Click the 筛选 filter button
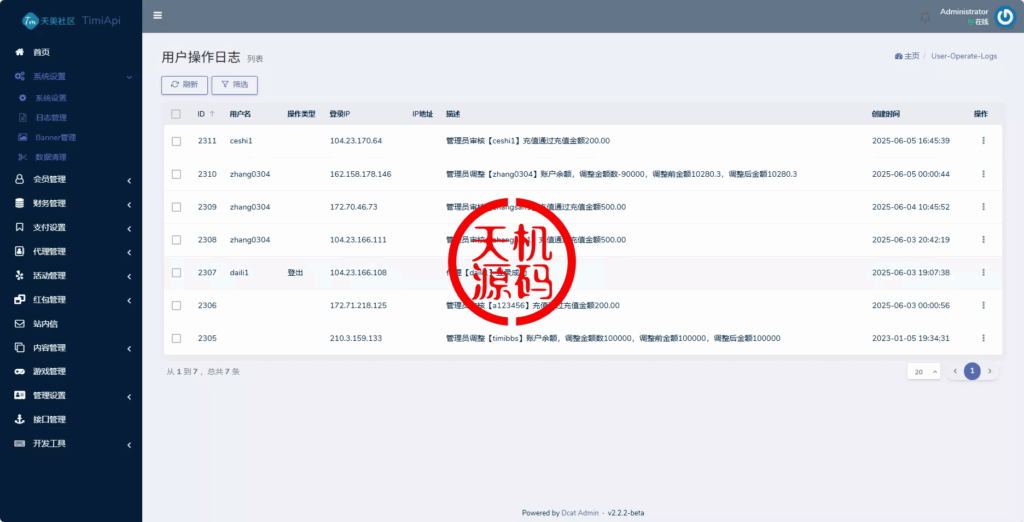Image resolution: width=1024 pixels, height=522 pixels. (235, 85)
